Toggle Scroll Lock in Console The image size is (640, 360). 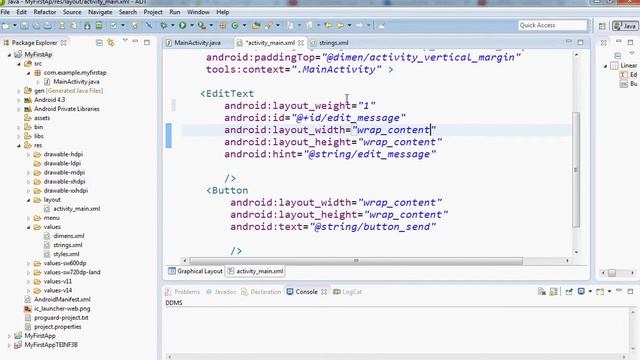click(x=553, y=291)
